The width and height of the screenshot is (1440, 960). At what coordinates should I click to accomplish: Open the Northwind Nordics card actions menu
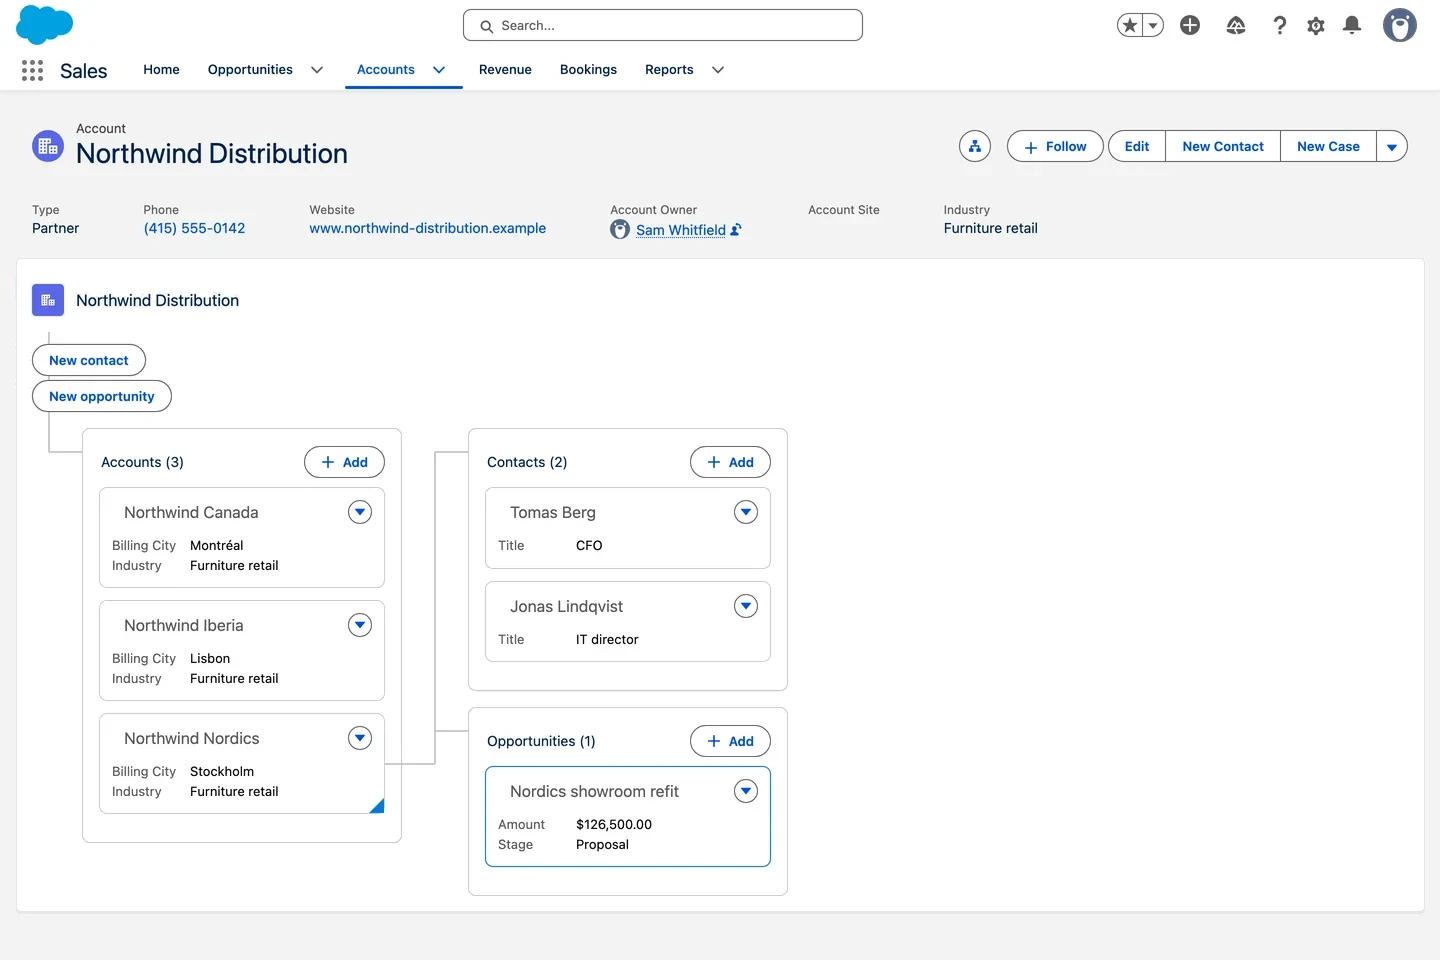click(x=360, y=738)
